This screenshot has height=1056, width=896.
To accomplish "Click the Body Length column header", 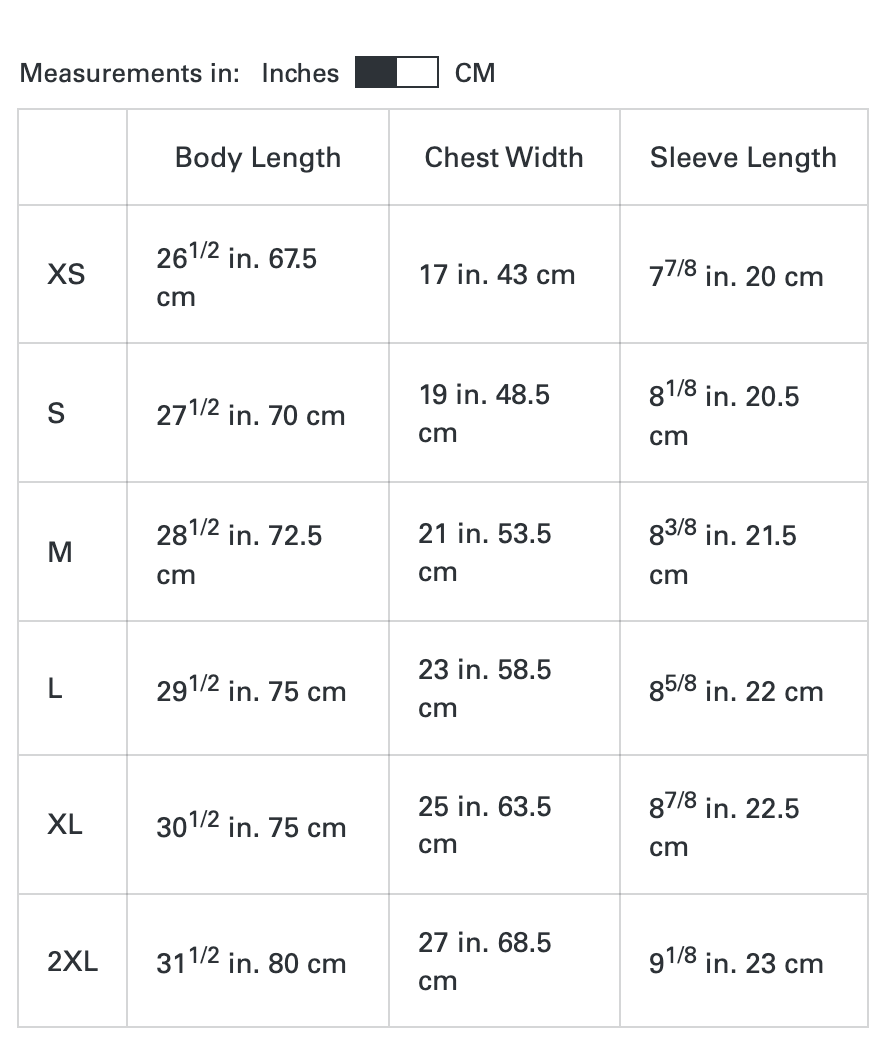I will [257, 158].
